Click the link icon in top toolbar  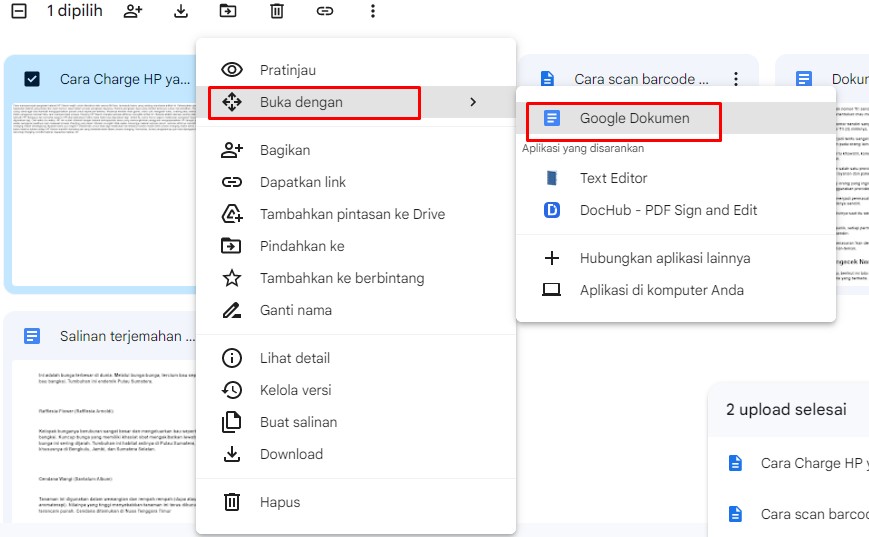[x=325, y=11]
